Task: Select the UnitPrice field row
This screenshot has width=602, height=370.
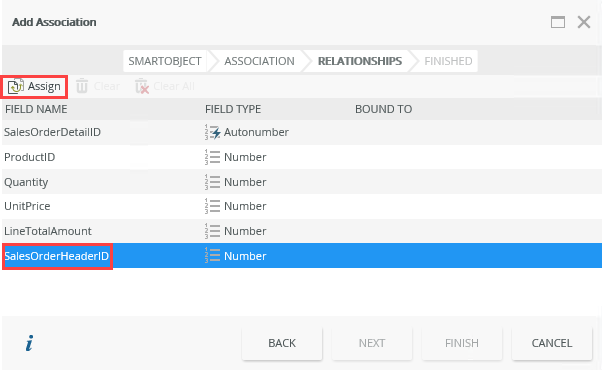Action: (x=302, y=206)
